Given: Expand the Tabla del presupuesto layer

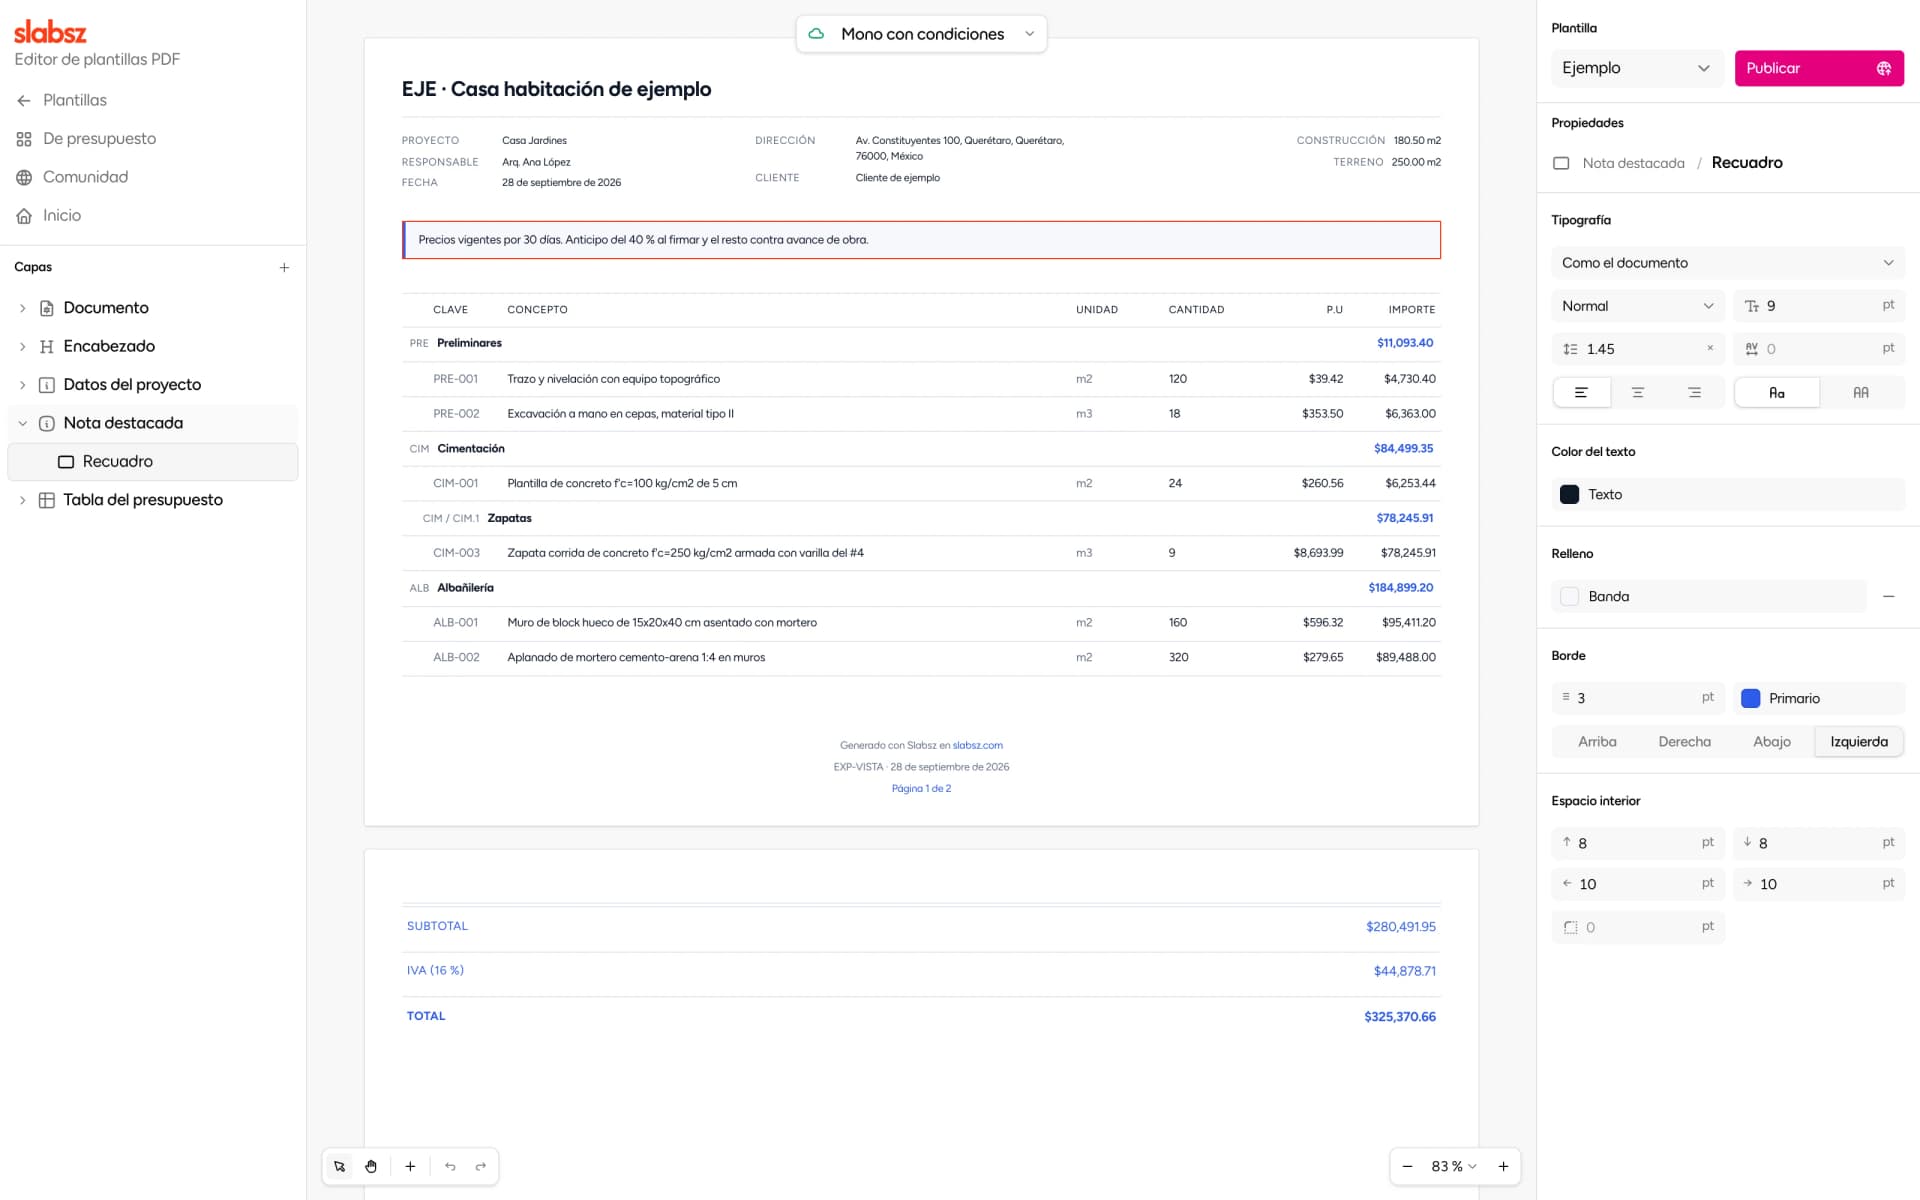Looking at the screenshot, I should pyautogui.click(x=22, y=500).
